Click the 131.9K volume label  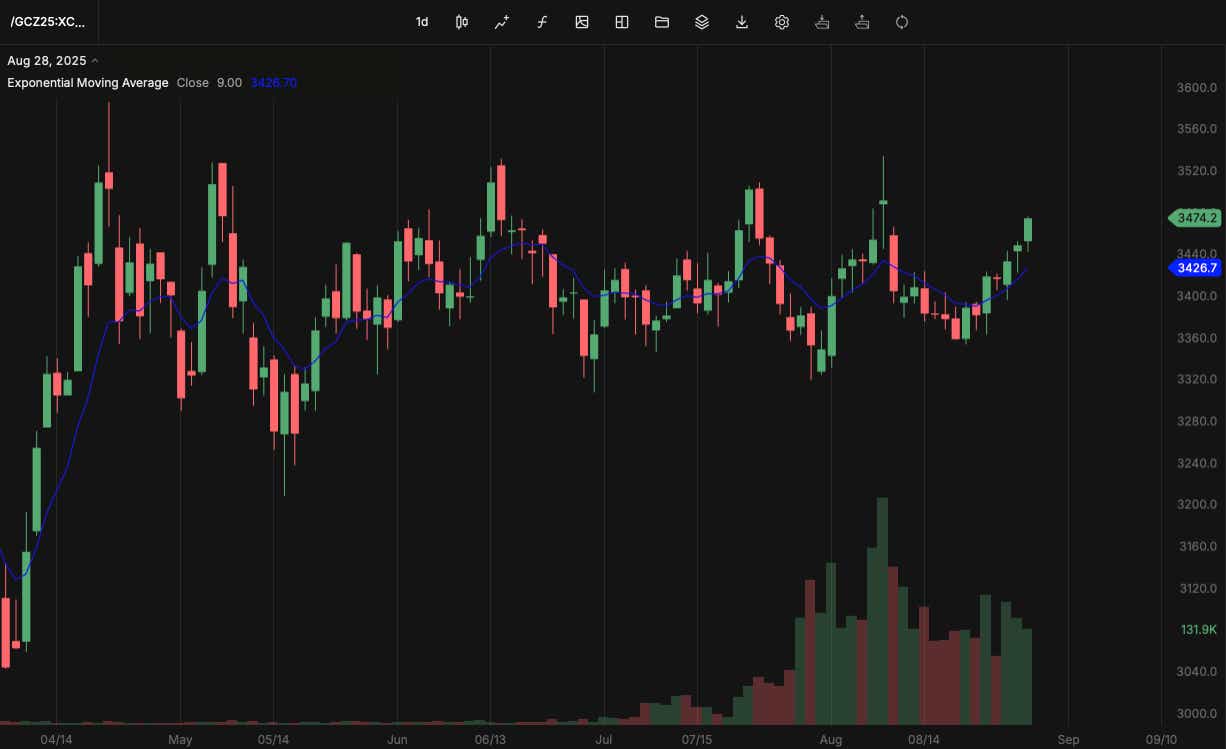pyautogui.click(x=1198, y=630)
